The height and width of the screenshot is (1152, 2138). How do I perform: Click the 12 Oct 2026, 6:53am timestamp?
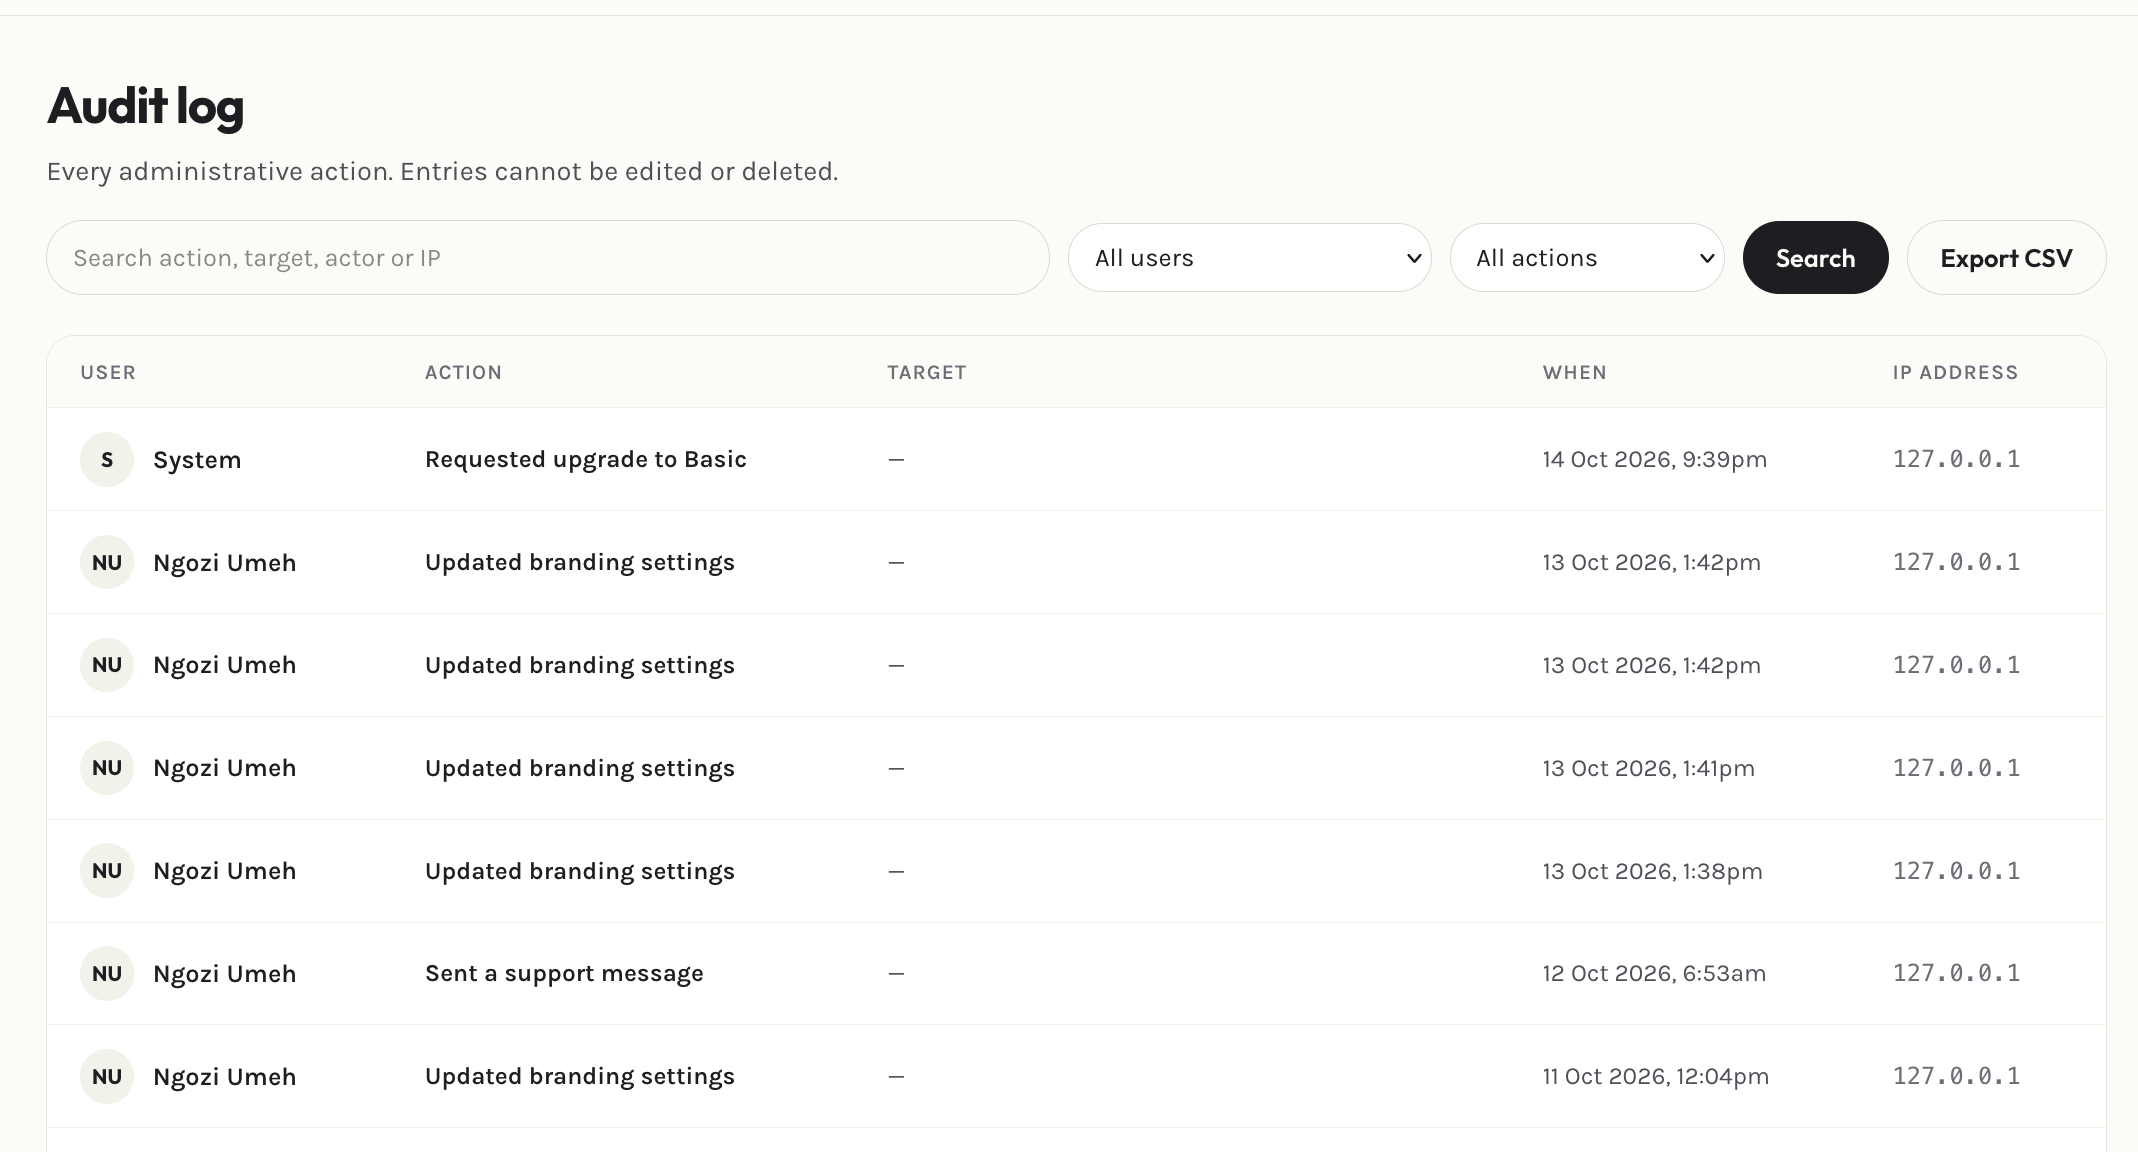pyautogui.click(x=1654, y=973)
